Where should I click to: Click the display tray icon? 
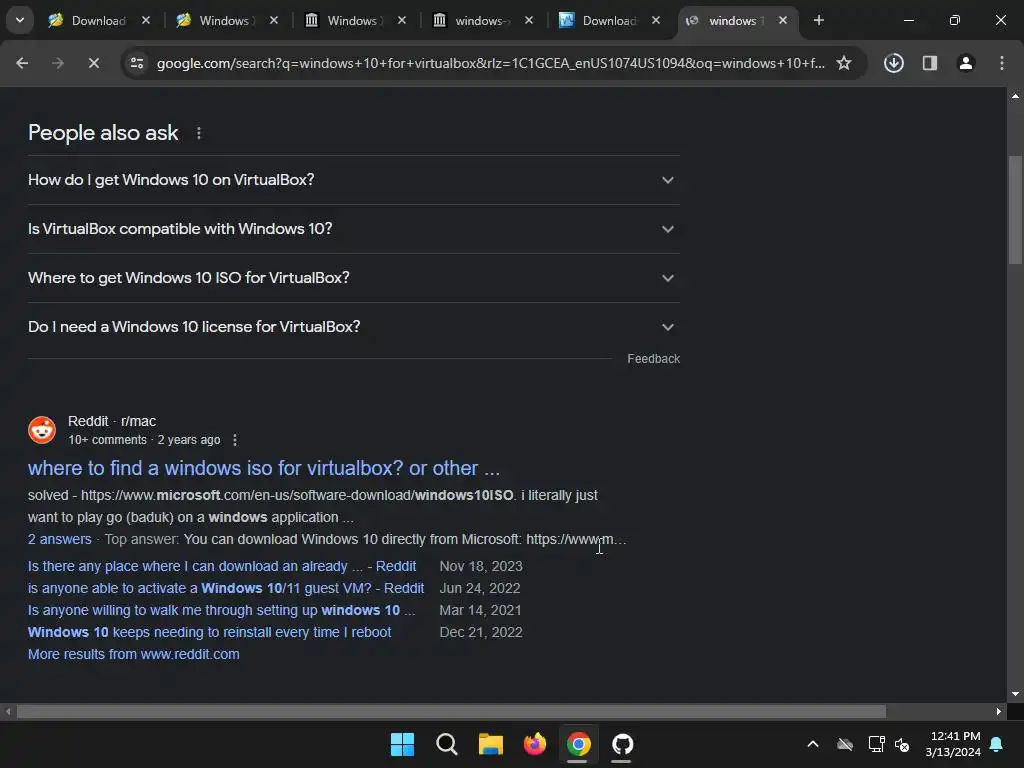pyautogui.click(x=876, y=744)
